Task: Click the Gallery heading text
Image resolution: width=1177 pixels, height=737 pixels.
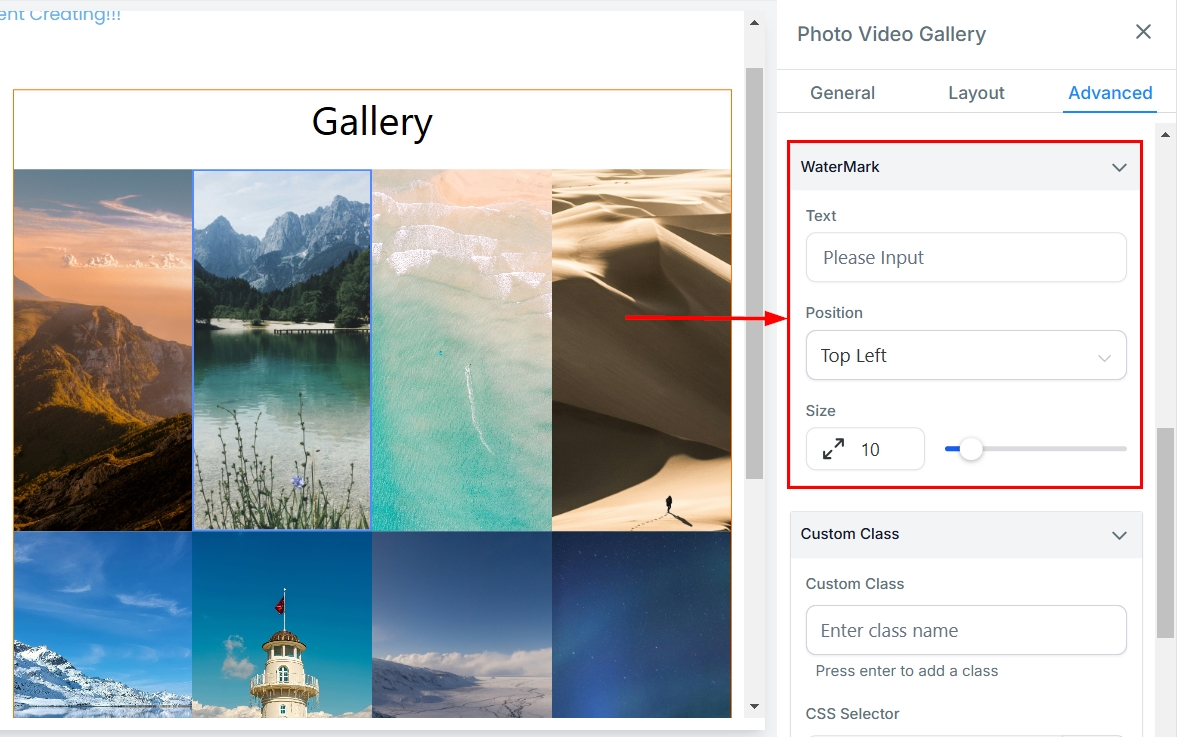Action: 372,122
